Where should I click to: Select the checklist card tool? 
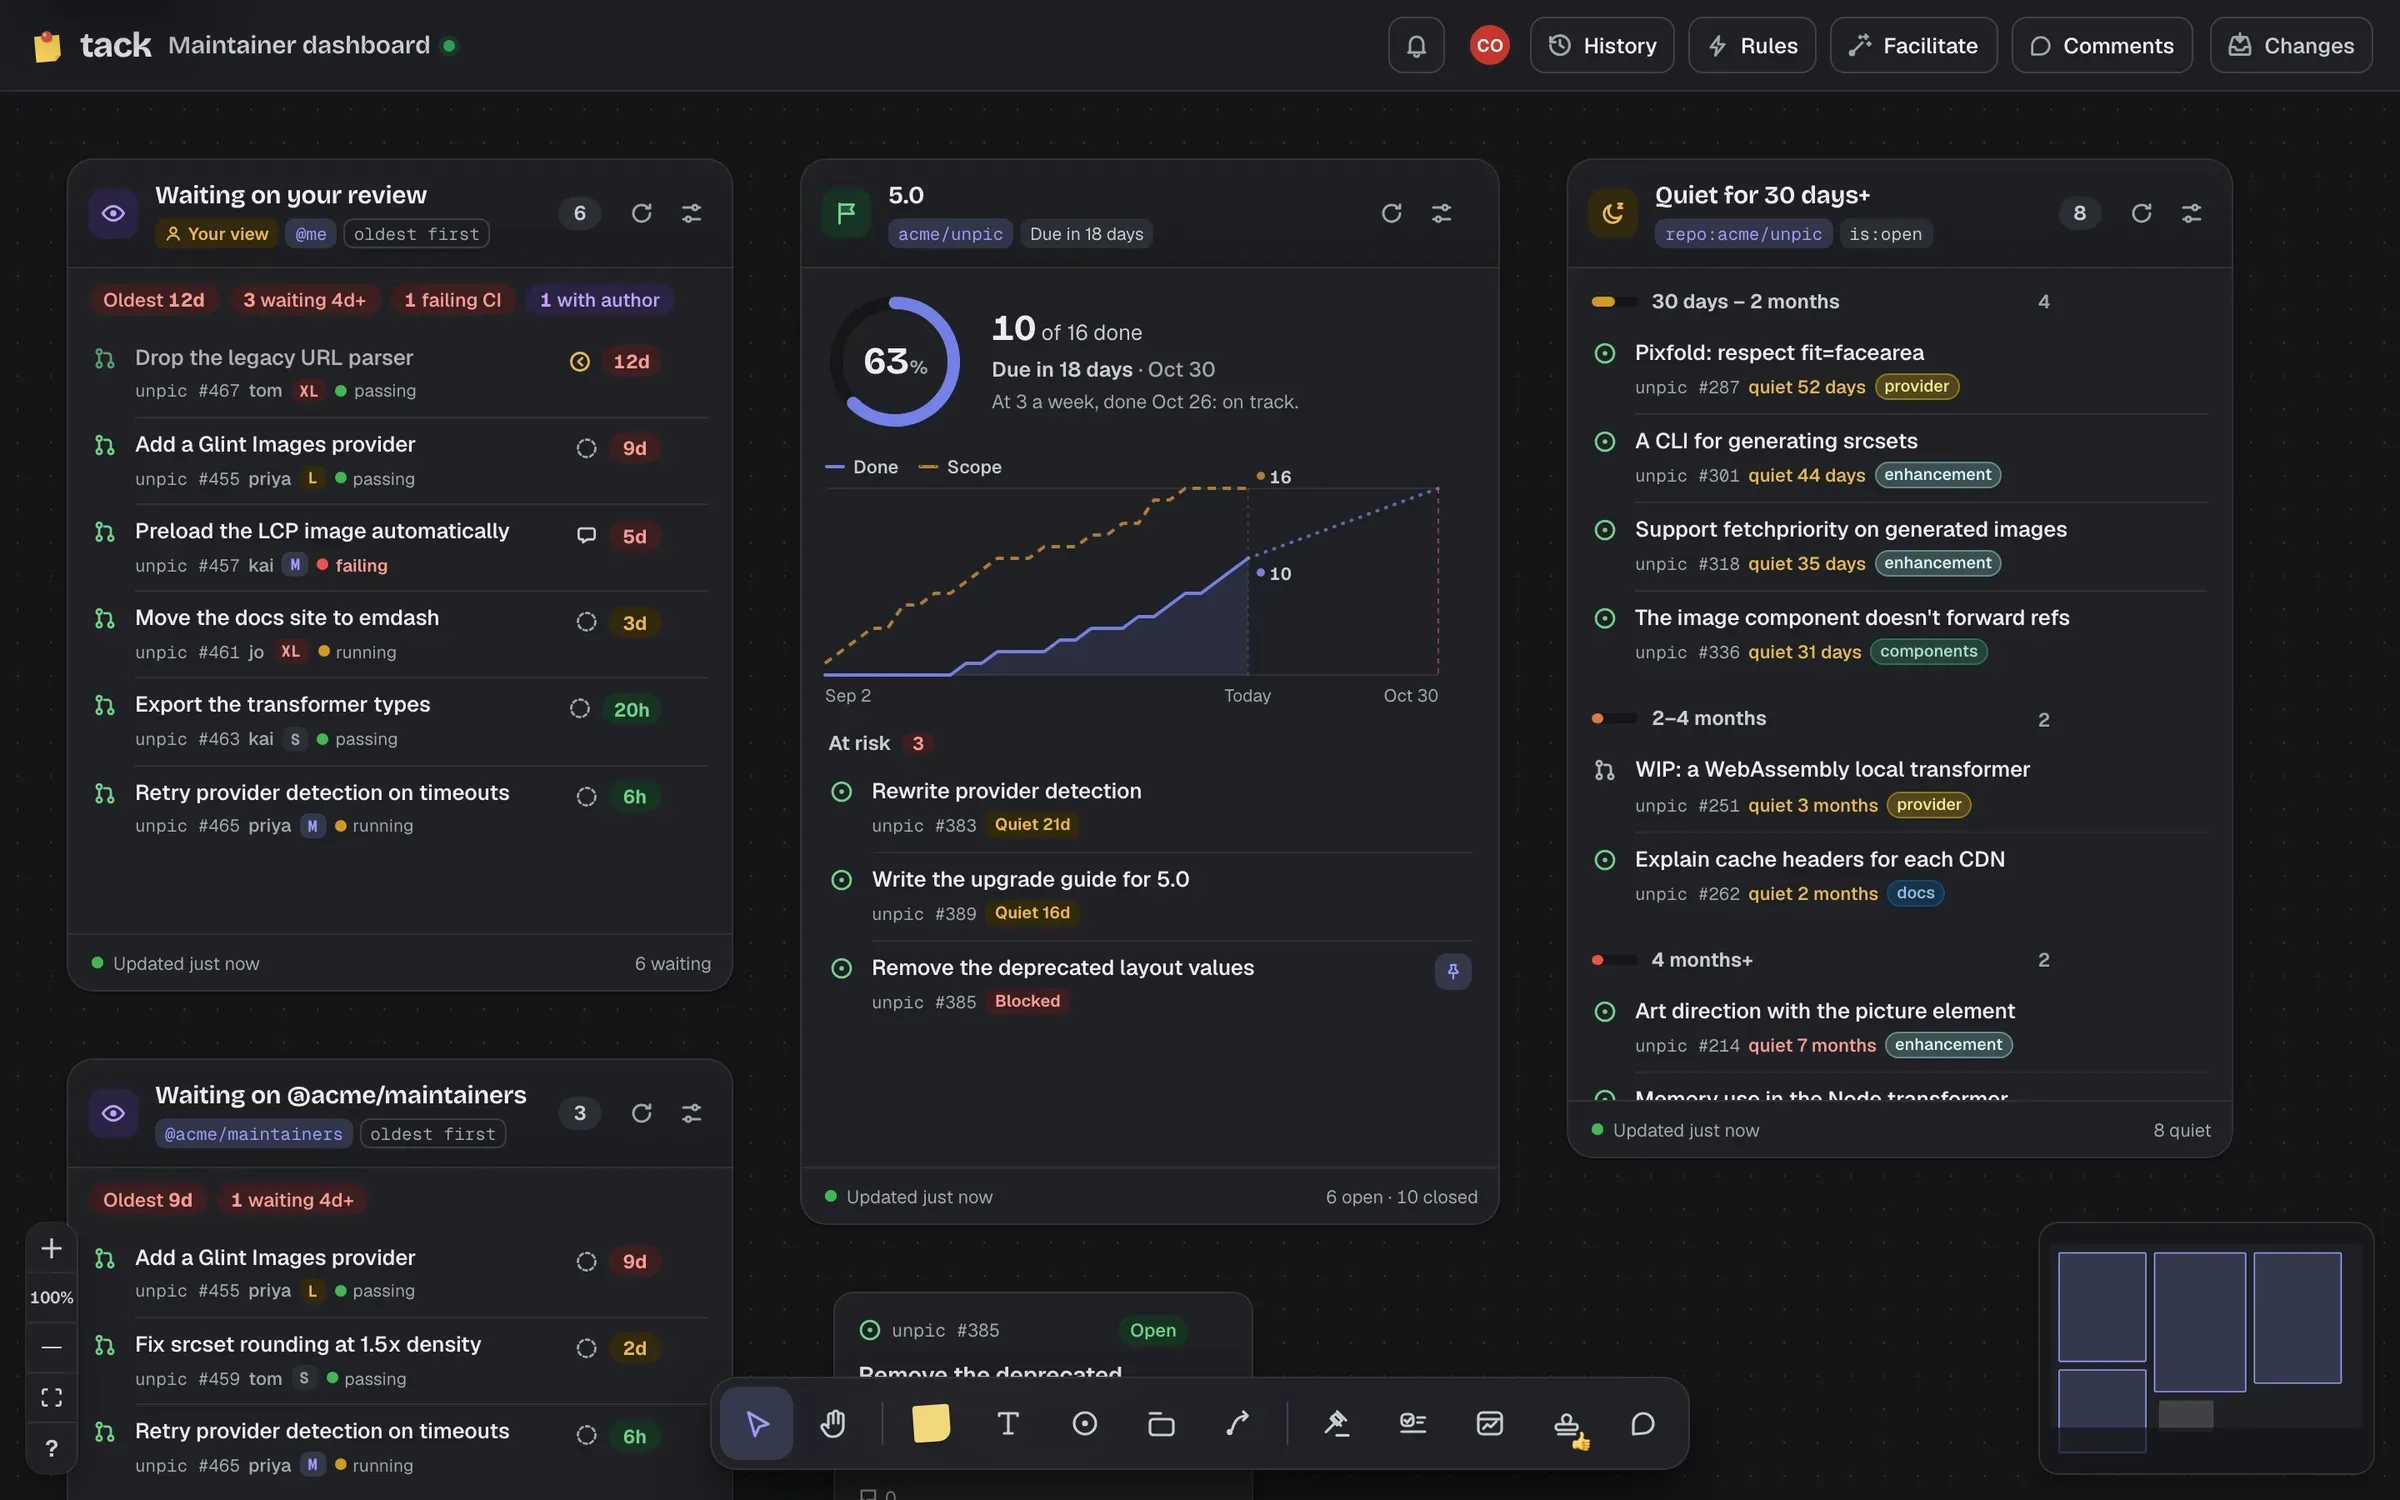[x=1413, y=1423]
